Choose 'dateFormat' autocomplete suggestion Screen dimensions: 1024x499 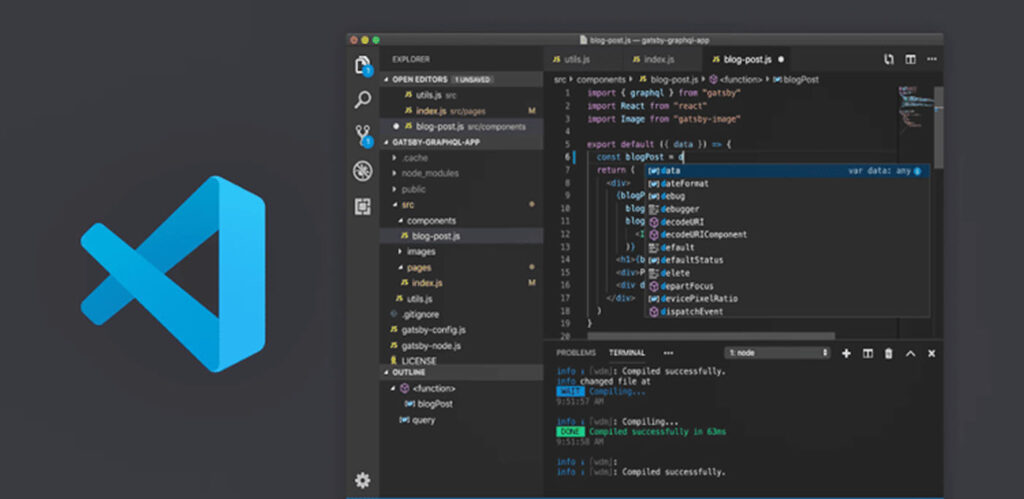point(787,184)
